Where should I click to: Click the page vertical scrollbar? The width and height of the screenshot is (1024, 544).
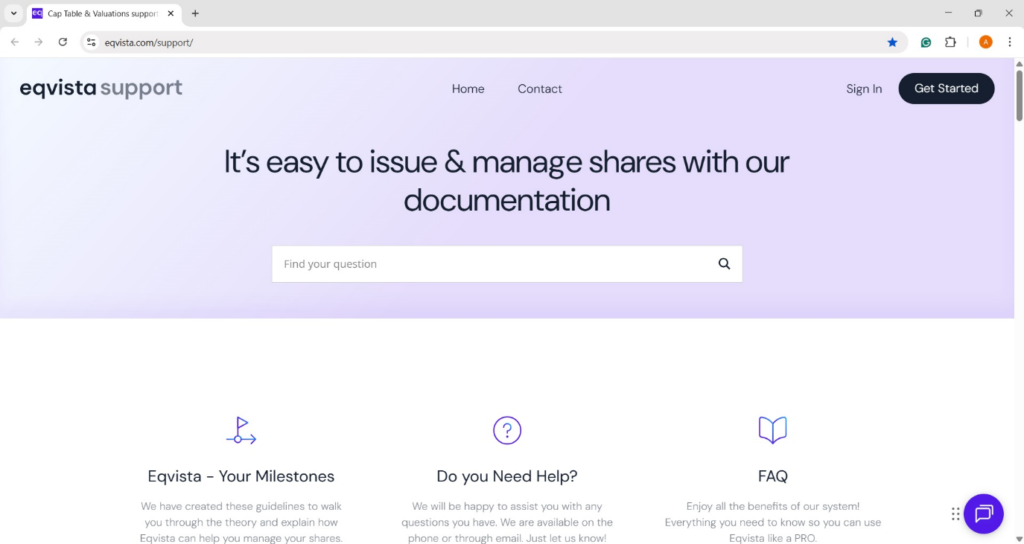tap(1018, 95)
